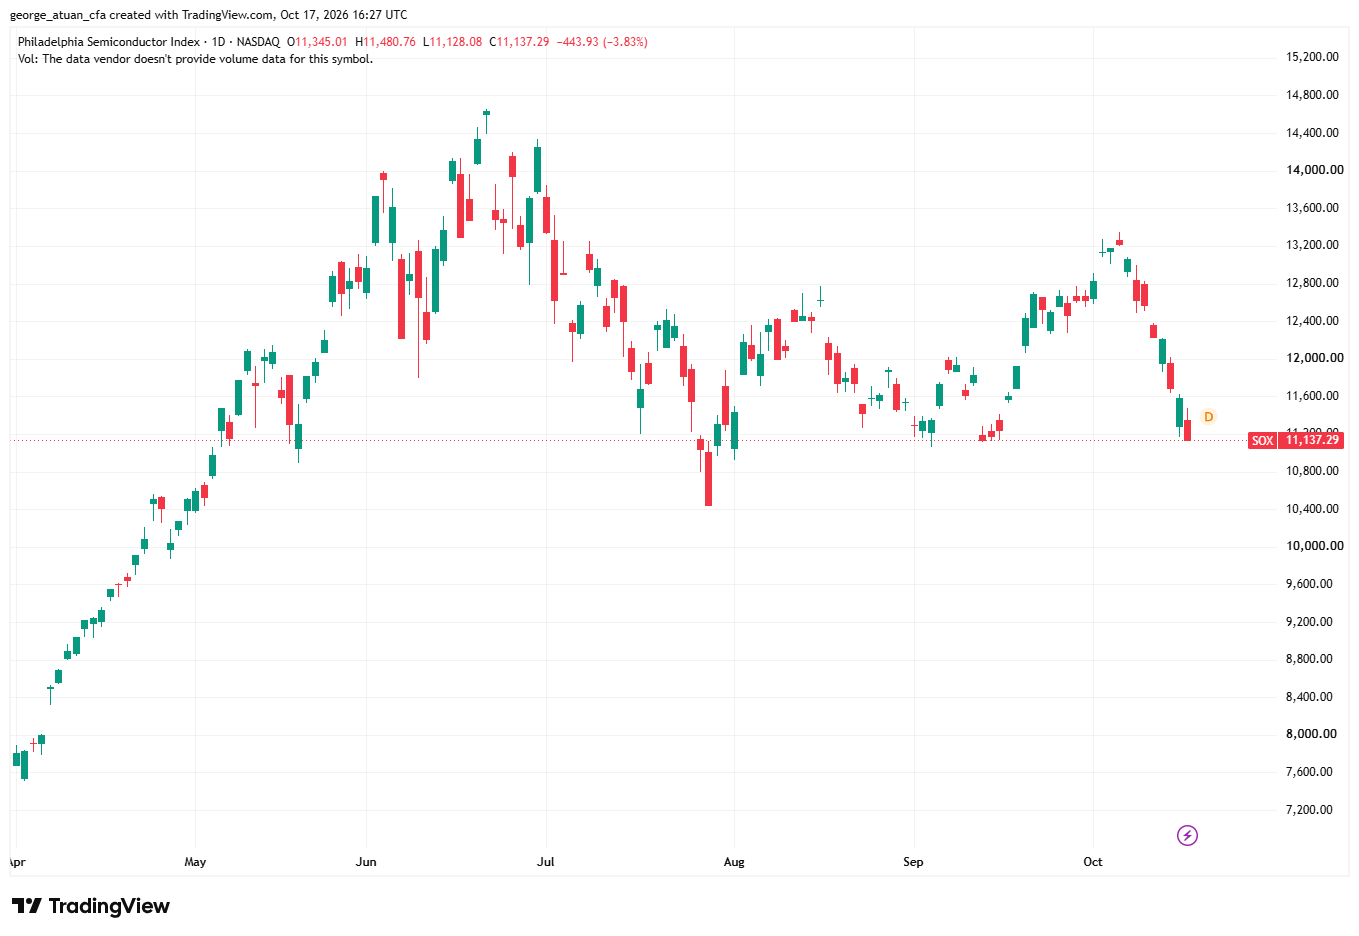Image resolution: width=1359 pixels, height=936 pixels.
Task: Click the 8,800.00 price axis label
Action: click(x=1309, y=659)
